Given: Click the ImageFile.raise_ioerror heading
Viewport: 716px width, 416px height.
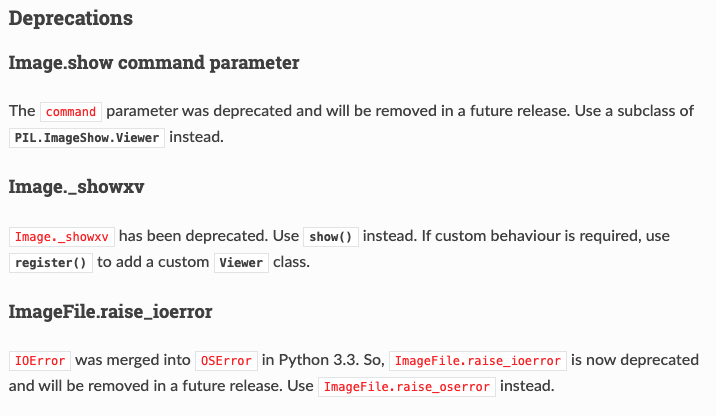Looking at the screenshot, I should pos(111,311).
